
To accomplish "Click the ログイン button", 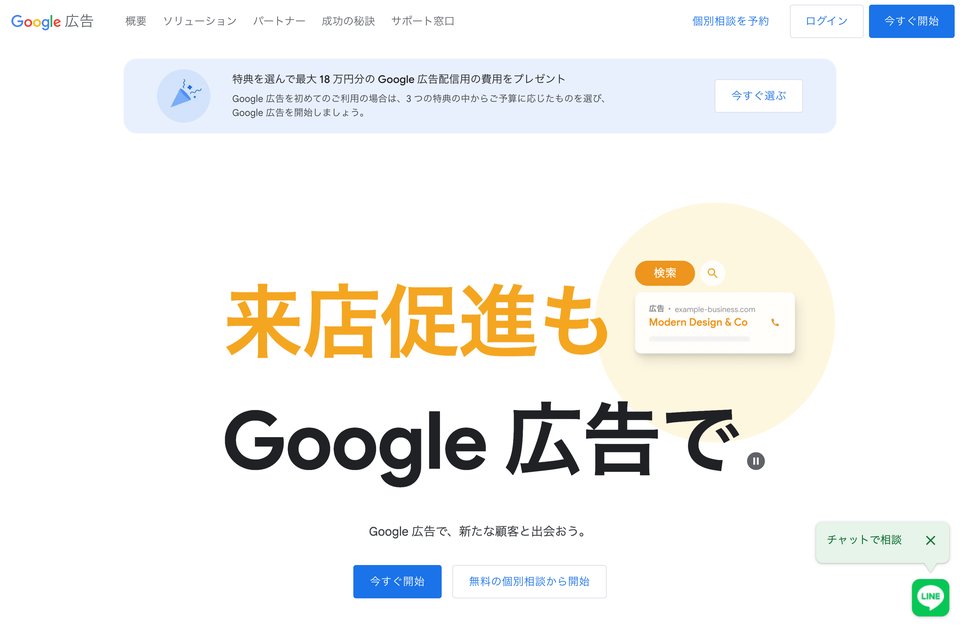I will [x=827, y=21].
